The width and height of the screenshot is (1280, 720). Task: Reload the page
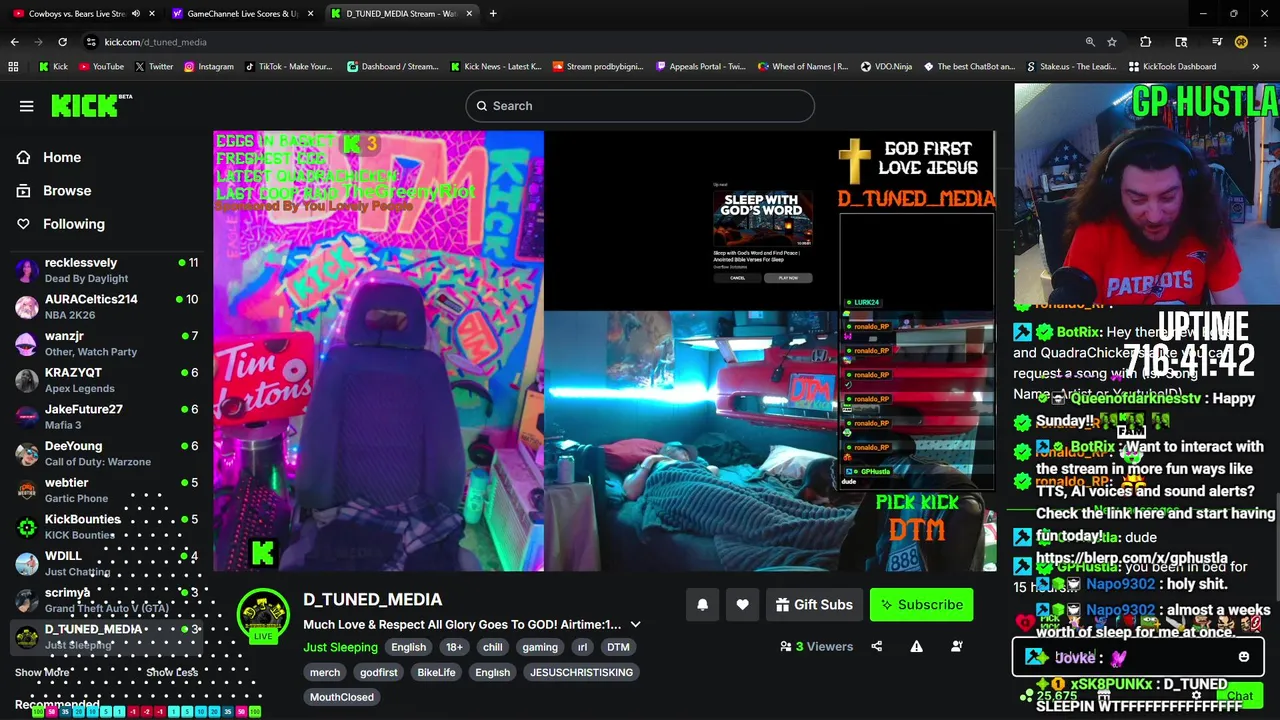(62, 42)
